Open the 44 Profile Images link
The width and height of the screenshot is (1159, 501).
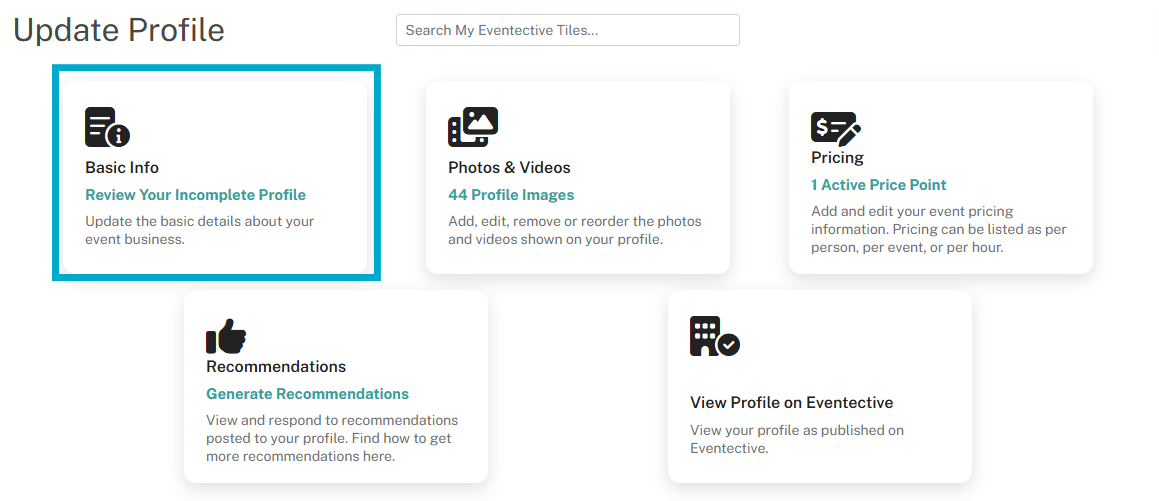511,195
